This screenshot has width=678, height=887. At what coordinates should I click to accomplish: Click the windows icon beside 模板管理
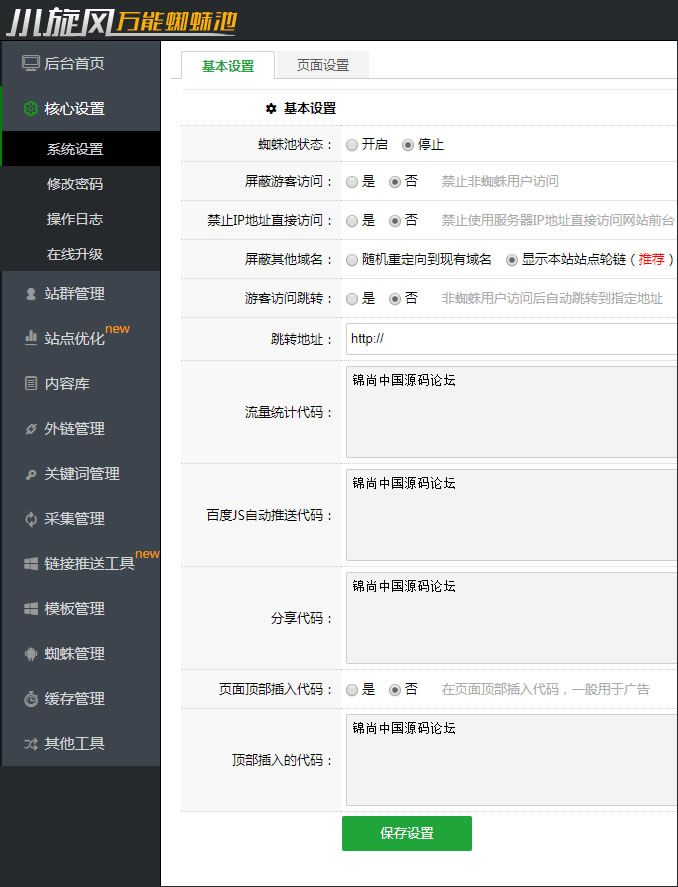(31, 609)
